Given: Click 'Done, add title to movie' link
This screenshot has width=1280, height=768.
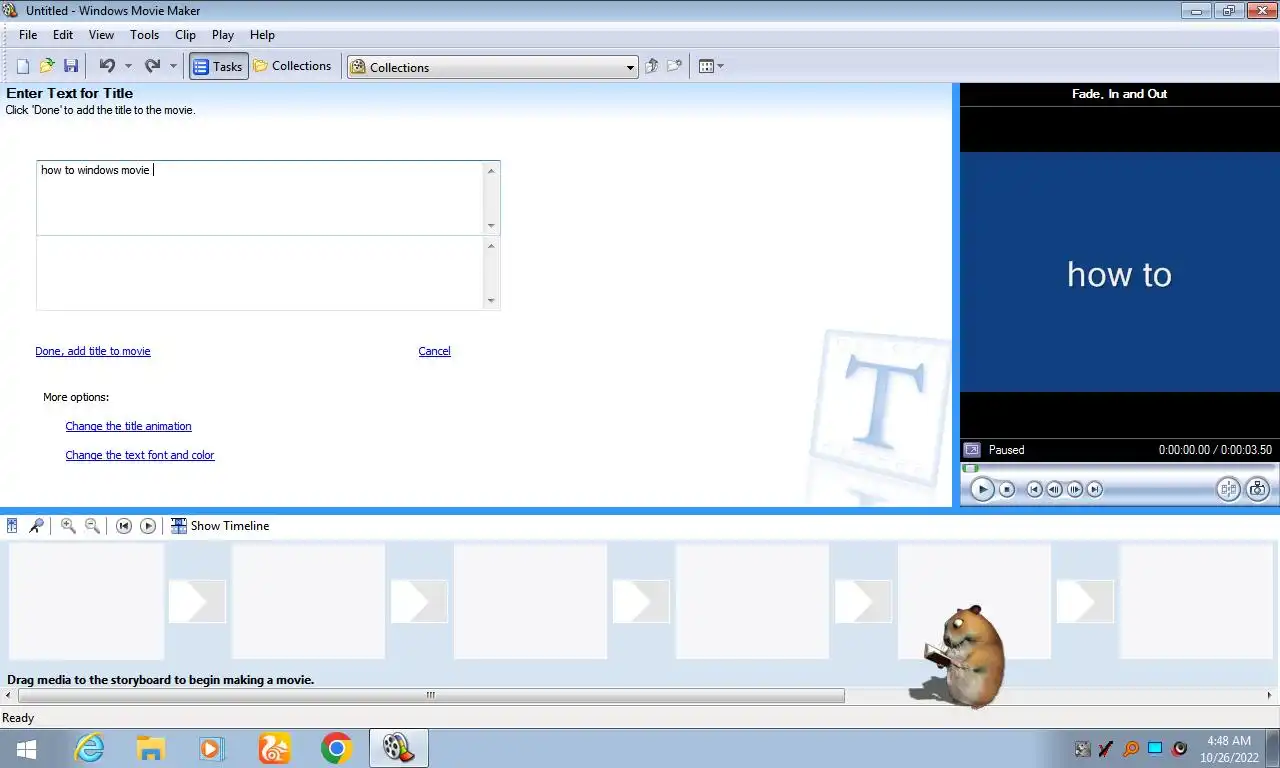Looking at the screenshot, I should tap(93, 351).
